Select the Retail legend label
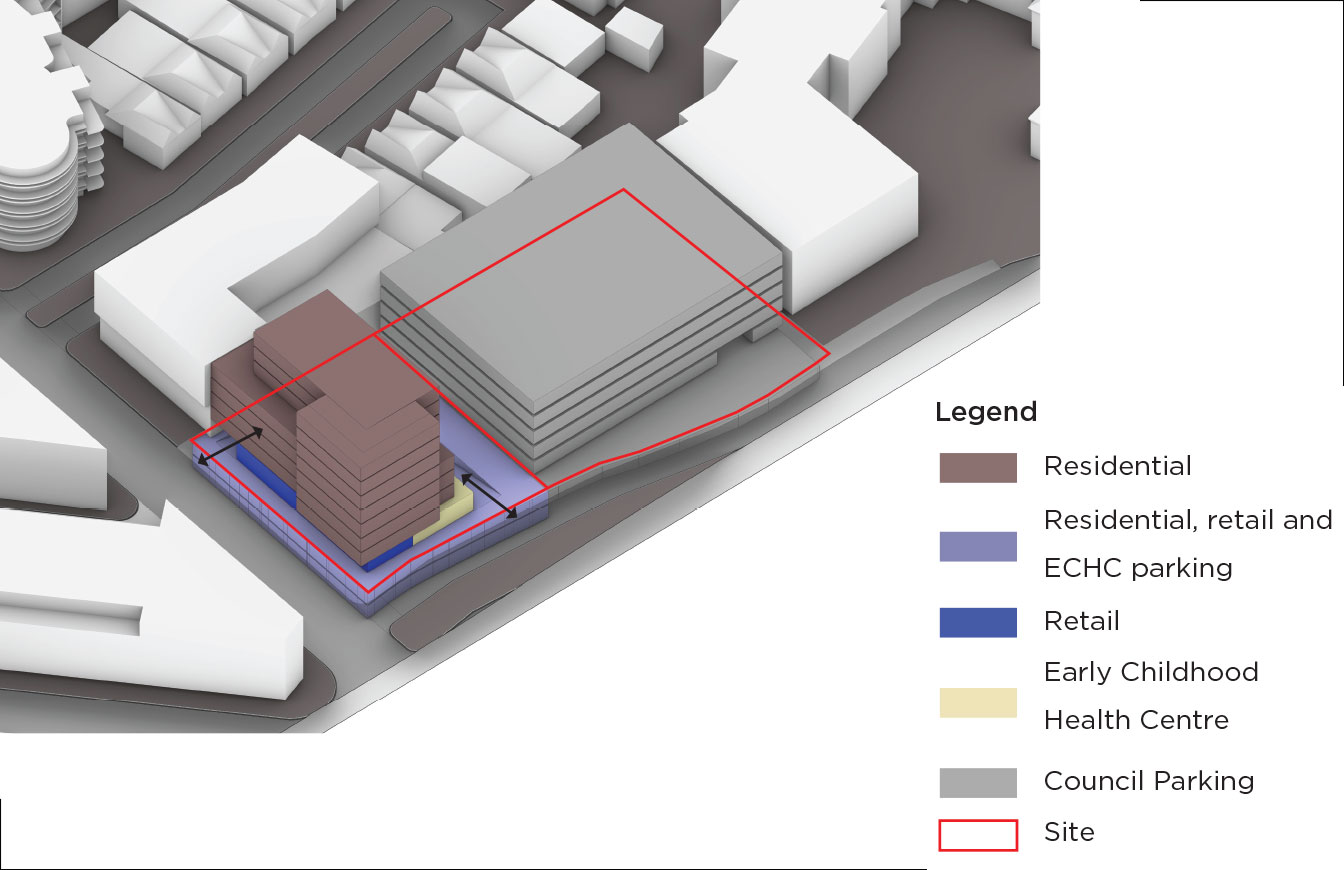Viewport: 1344px width, 870px height. [1081, 621]
